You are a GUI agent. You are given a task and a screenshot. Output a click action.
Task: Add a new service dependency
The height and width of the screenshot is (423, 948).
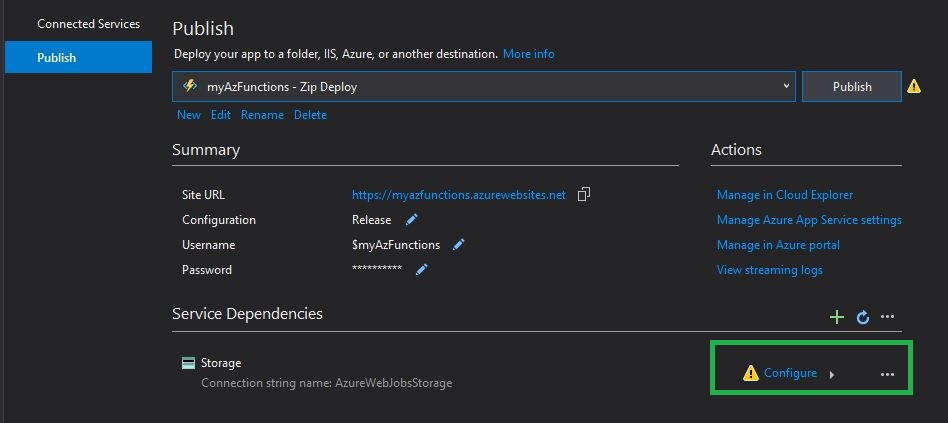pyautogui.click(x=837, y=317)
